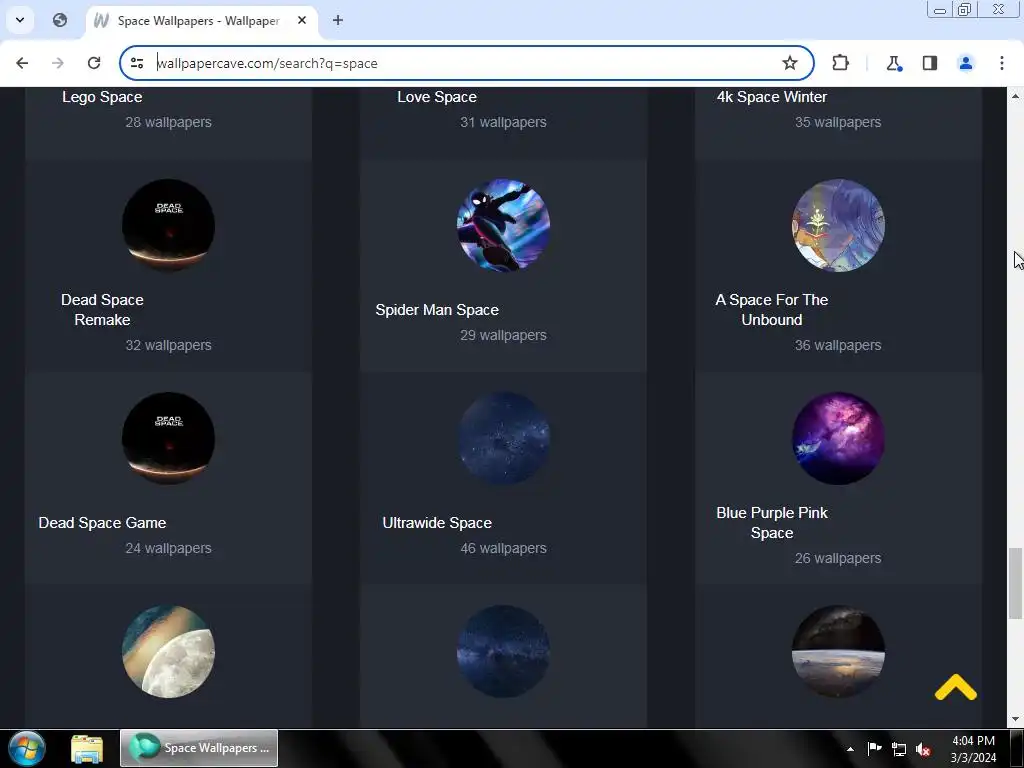Viewport: 1024px width, 768px height.
Task: Expand the tab search dropdown arrow
Action: 20,20
